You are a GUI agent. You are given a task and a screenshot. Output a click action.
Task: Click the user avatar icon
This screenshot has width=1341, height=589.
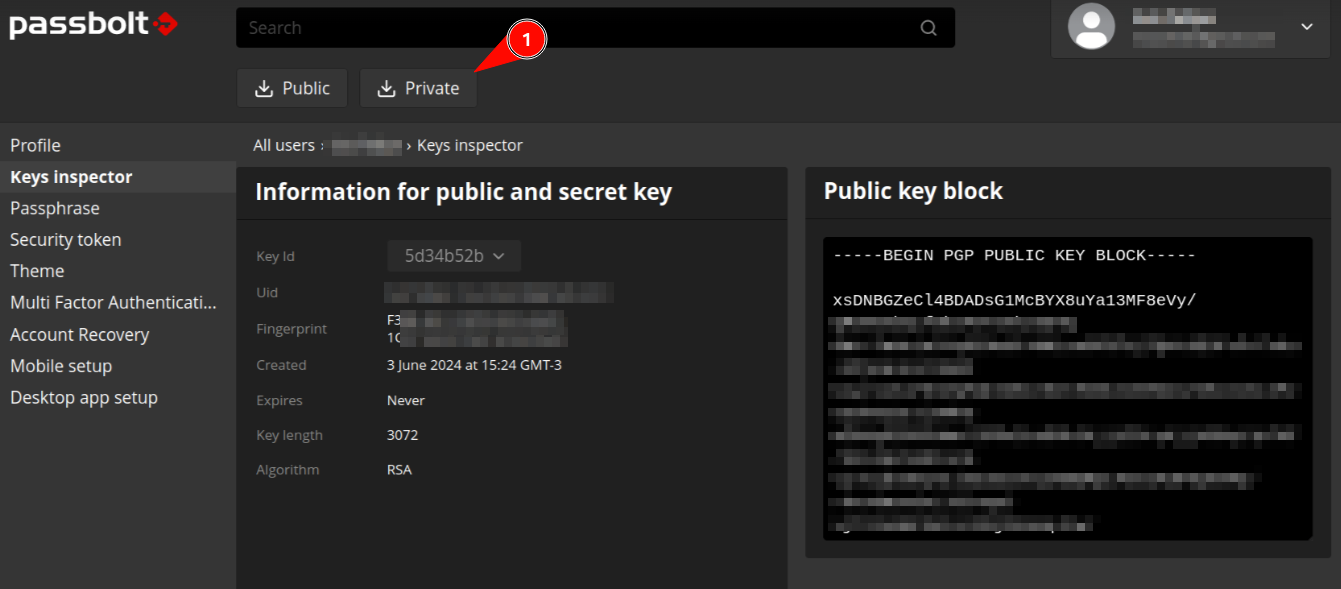point(1091,27)
